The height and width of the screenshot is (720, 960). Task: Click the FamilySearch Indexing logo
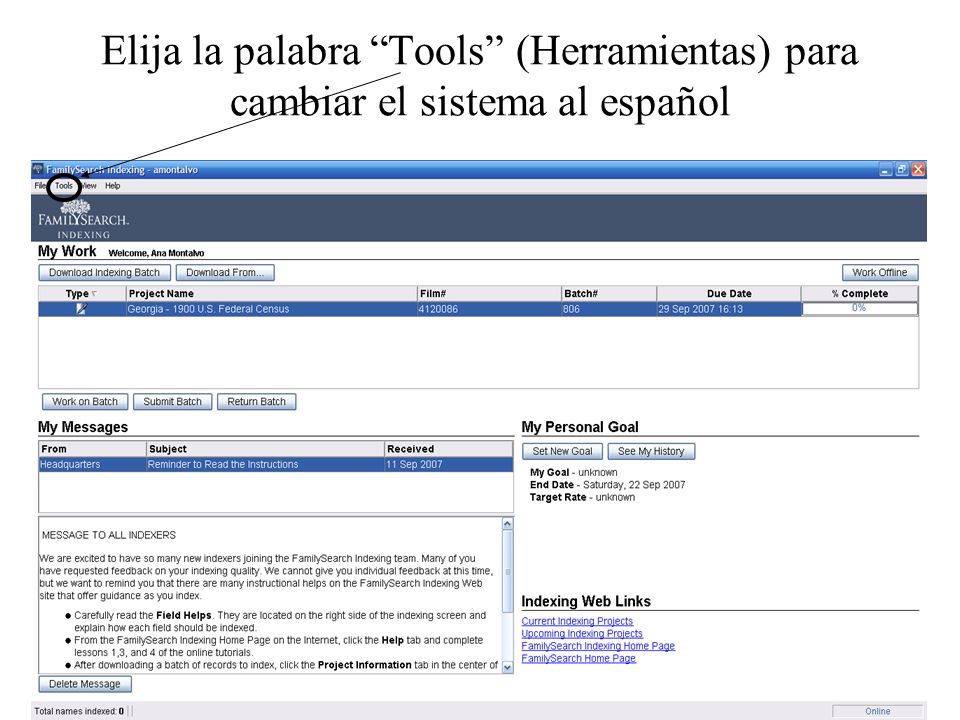click(83, 219)
